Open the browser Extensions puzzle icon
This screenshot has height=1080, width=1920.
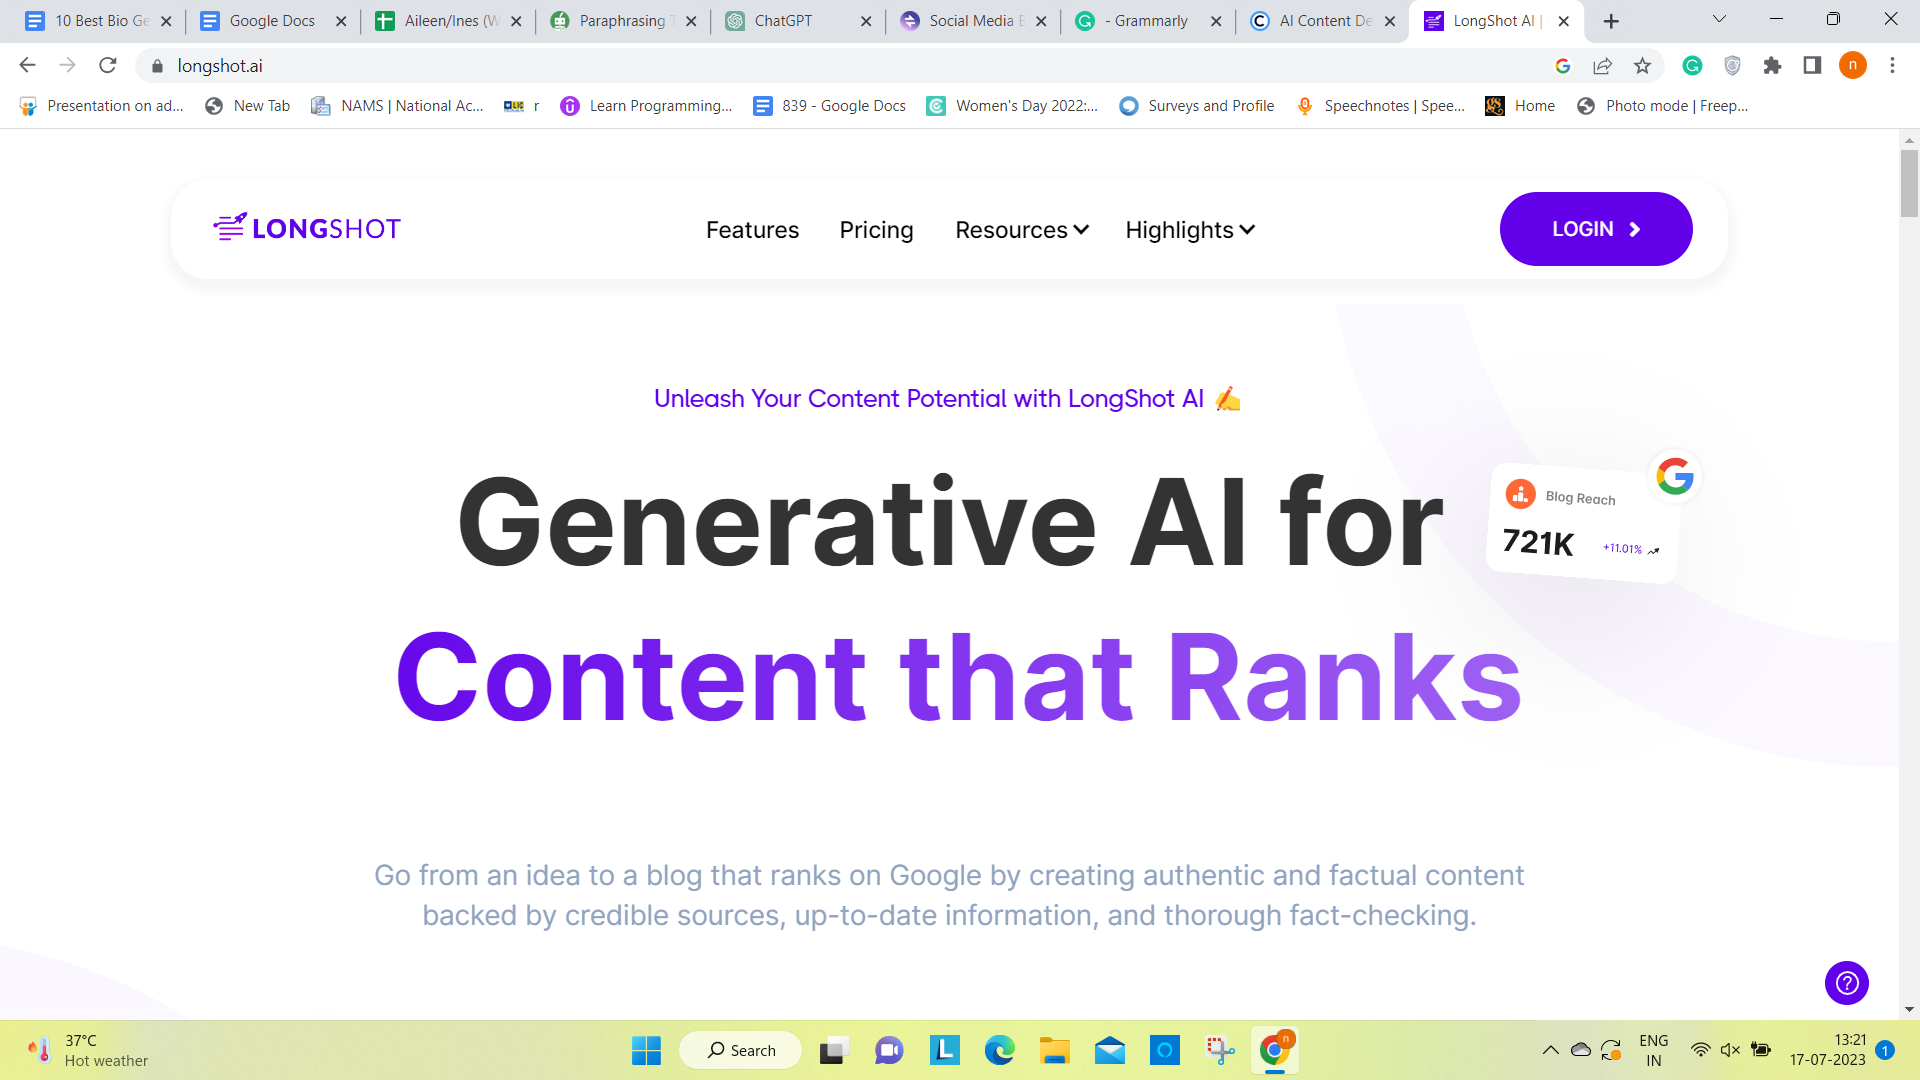(1773, 65)
